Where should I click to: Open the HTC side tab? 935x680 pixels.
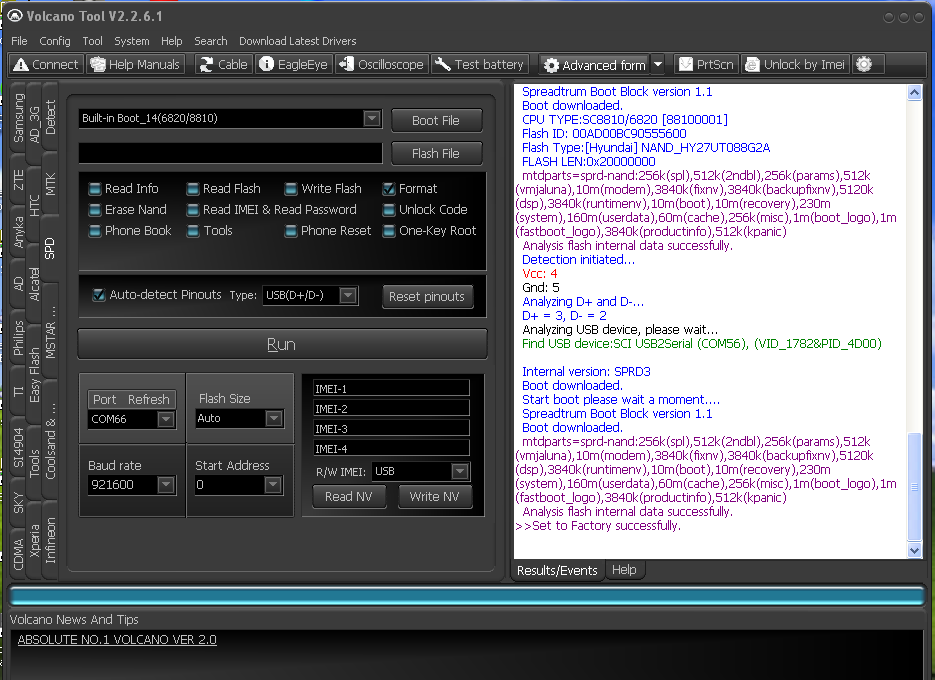tap(35, 205)
